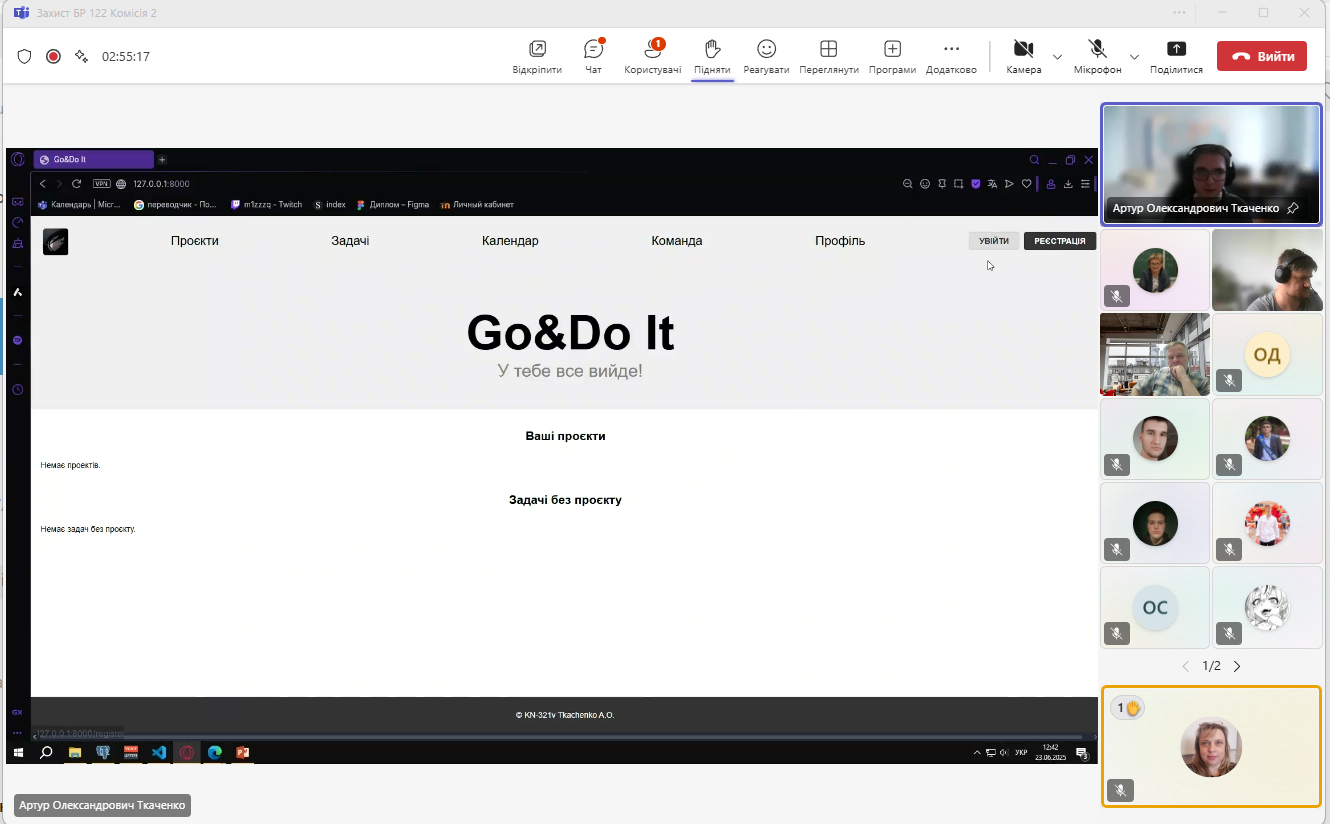The height and width of the screenshot is (824, 1330).
Task: Go to previous page of participant tiles
Action: click(x=1186, y=666)
